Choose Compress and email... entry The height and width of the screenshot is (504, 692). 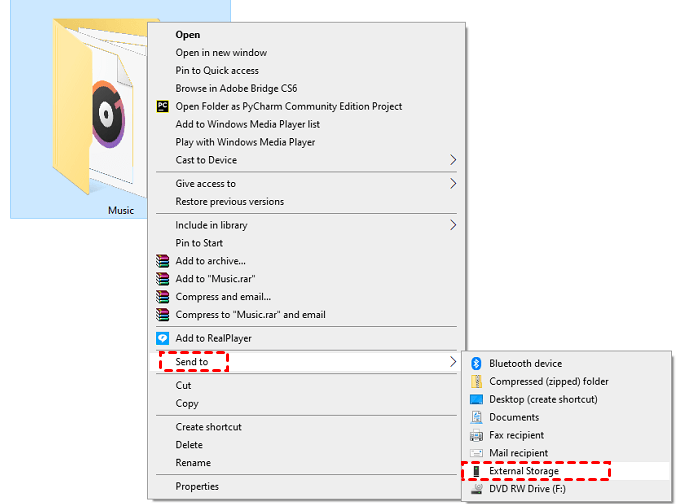coord(306,297)
